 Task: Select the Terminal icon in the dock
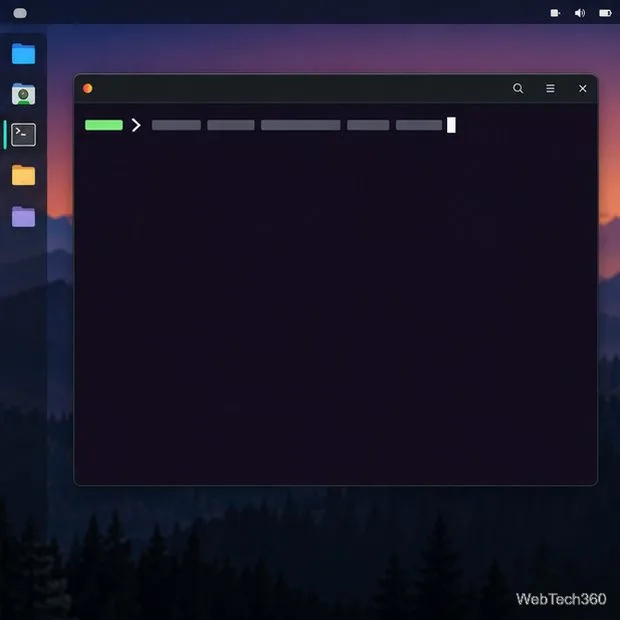point(23,135)
